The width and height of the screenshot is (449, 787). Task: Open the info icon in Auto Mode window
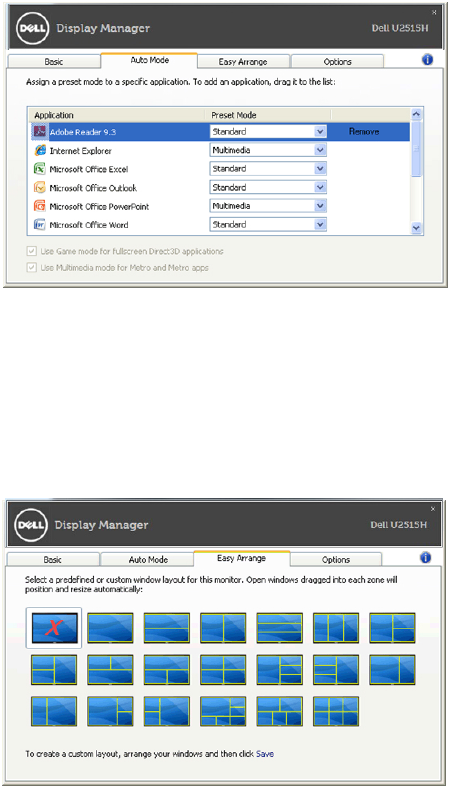427,59
